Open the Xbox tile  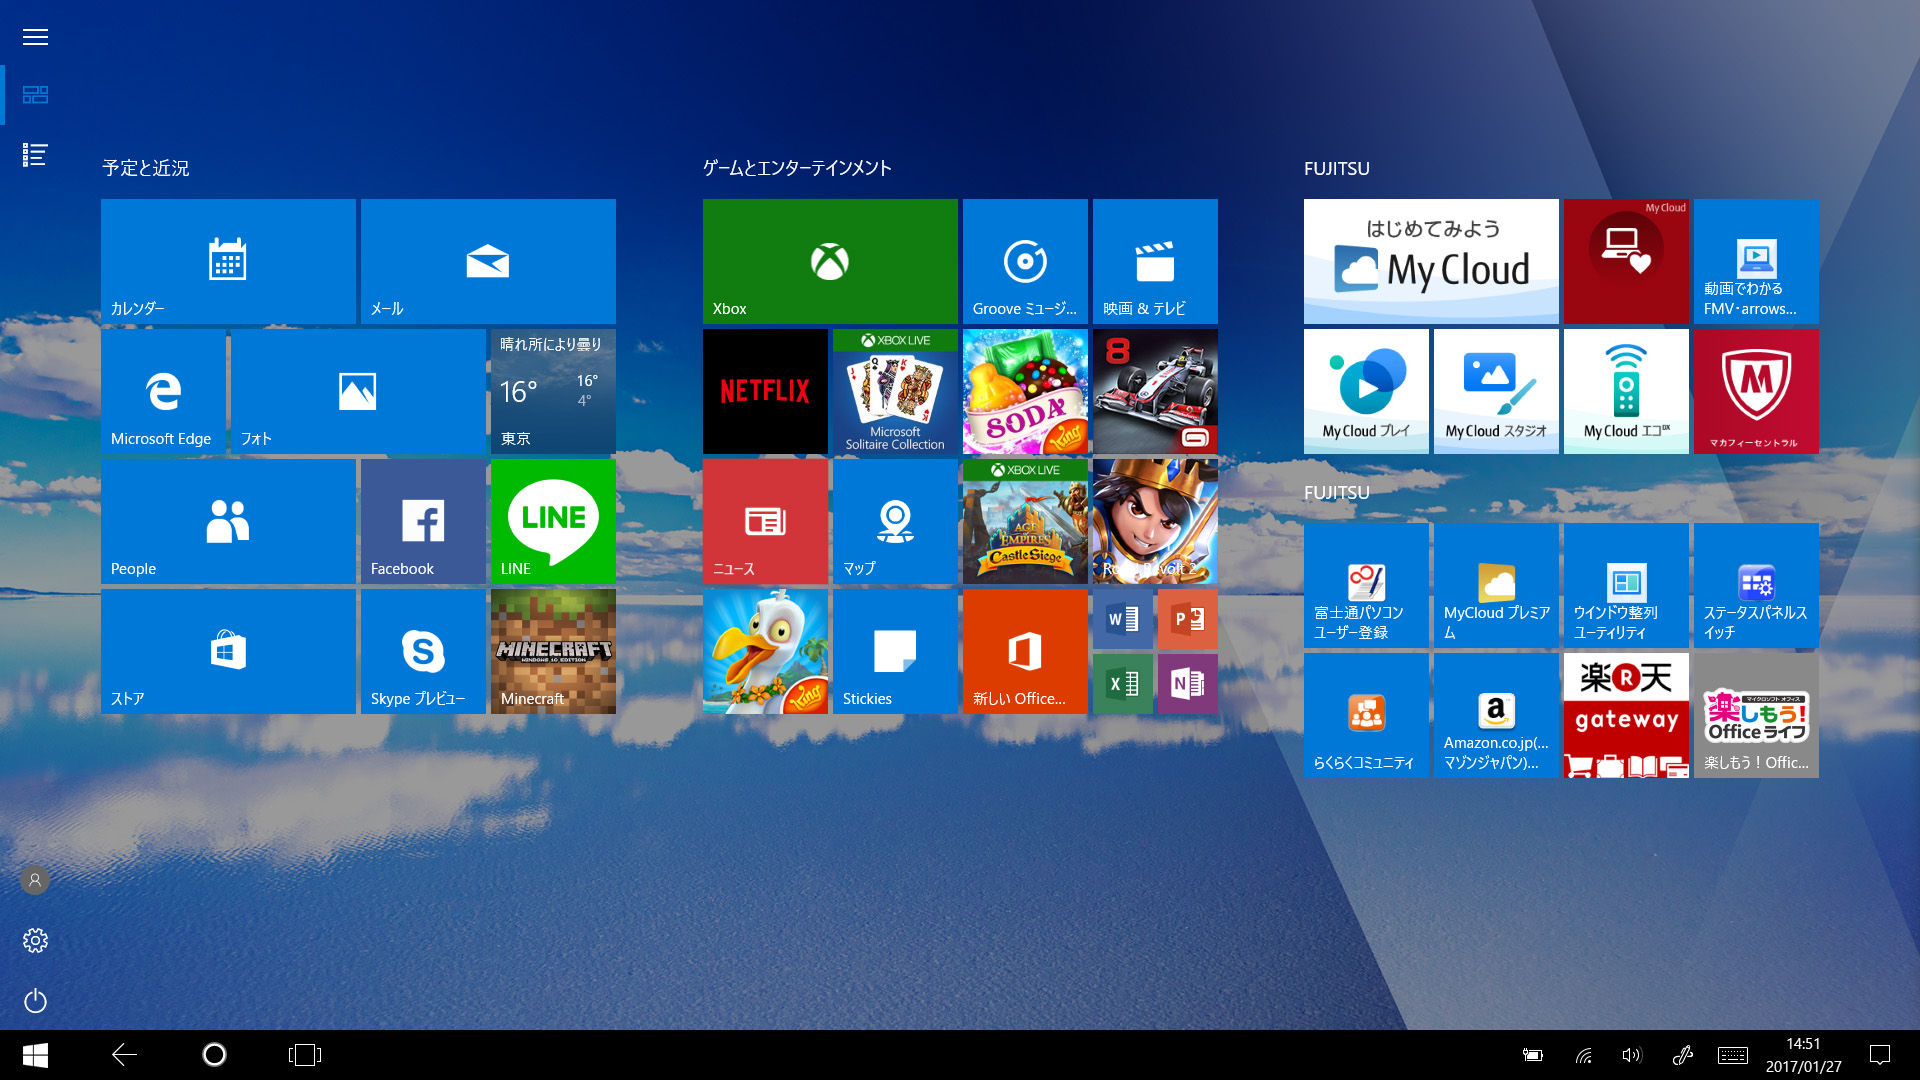[830, 261]
